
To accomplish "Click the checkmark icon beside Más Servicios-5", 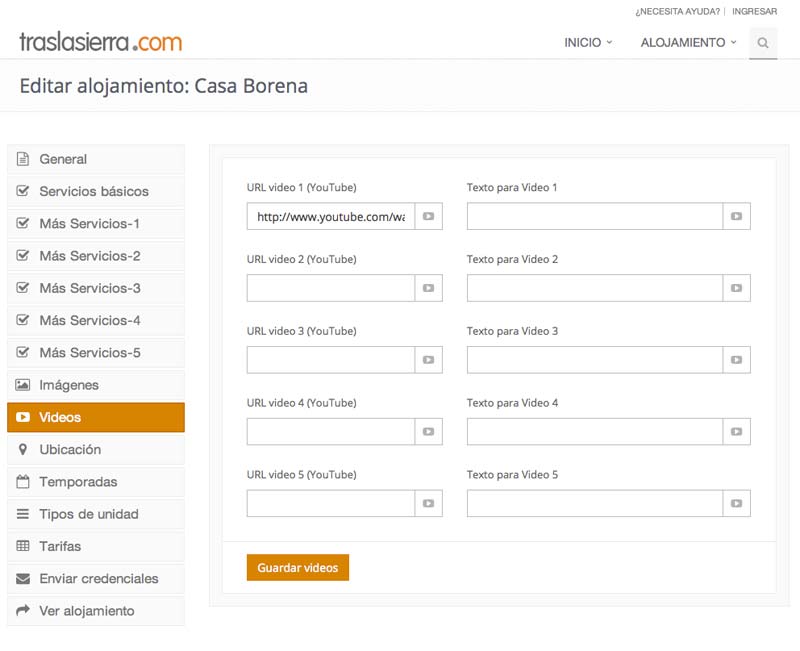I will point(22,352).
